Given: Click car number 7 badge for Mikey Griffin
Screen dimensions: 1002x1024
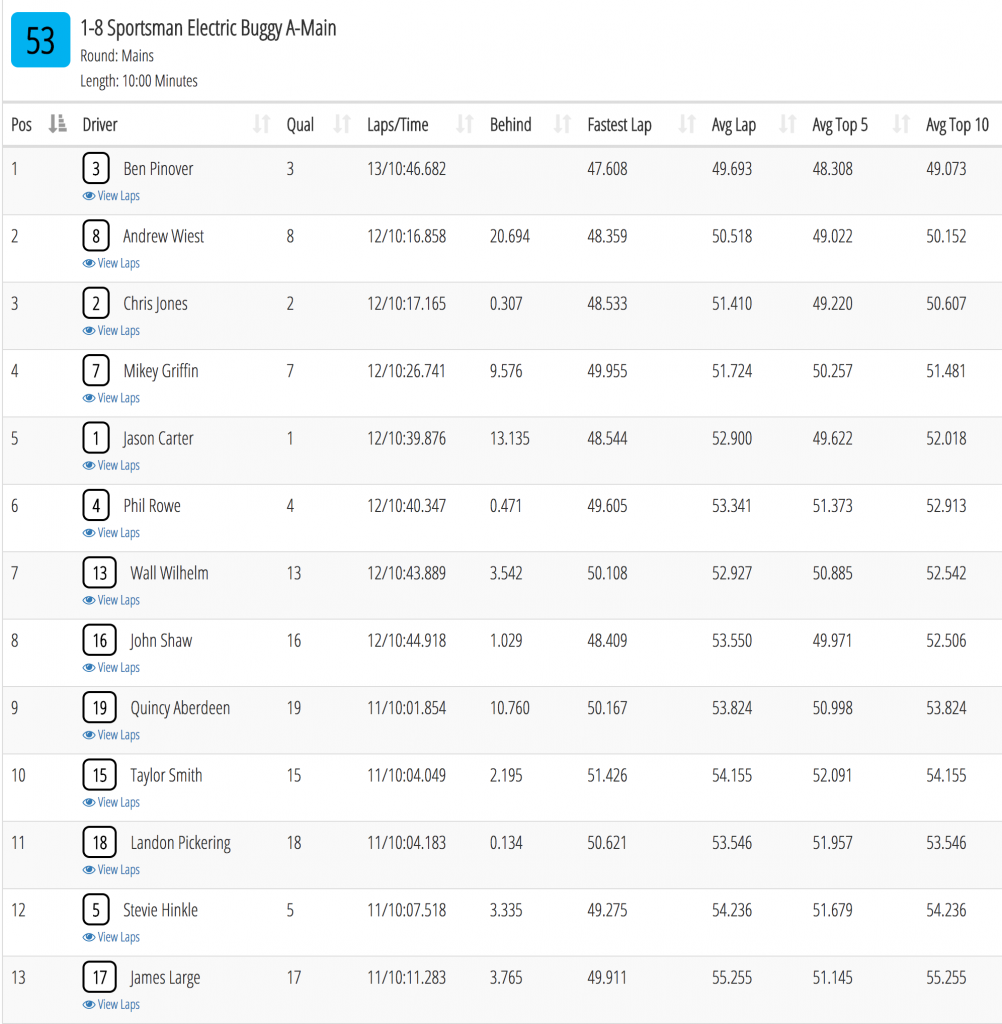Looking at the screenshot, I should coord(96,371).
